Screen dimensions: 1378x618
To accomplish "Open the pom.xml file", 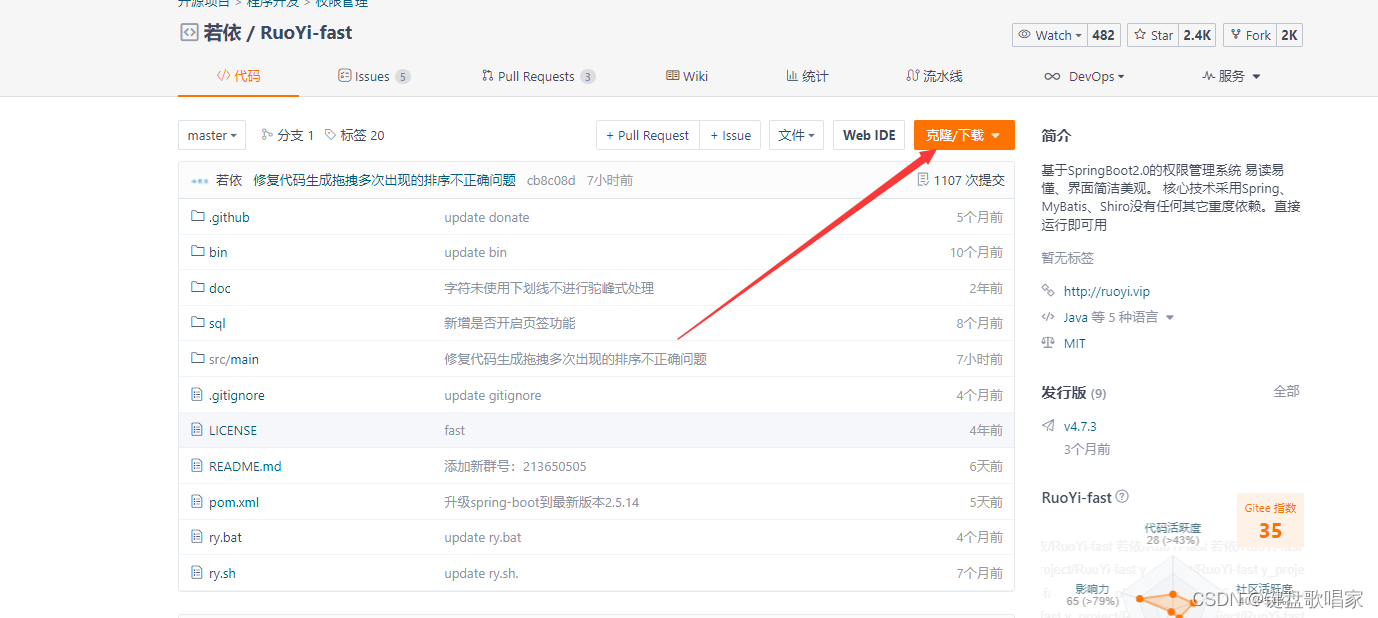I will [x=234, y=502].
